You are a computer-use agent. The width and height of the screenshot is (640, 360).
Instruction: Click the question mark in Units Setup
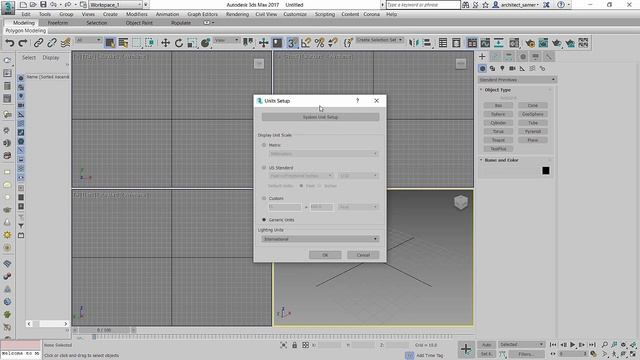pyautogui.click(x=358, y=100)
